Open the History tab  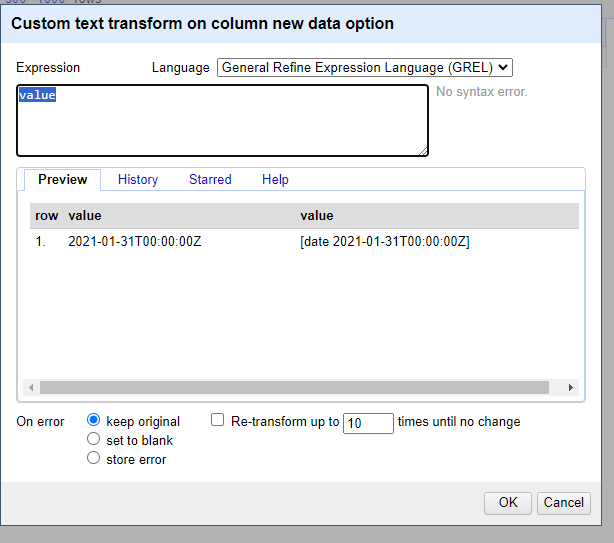point(138,180)
